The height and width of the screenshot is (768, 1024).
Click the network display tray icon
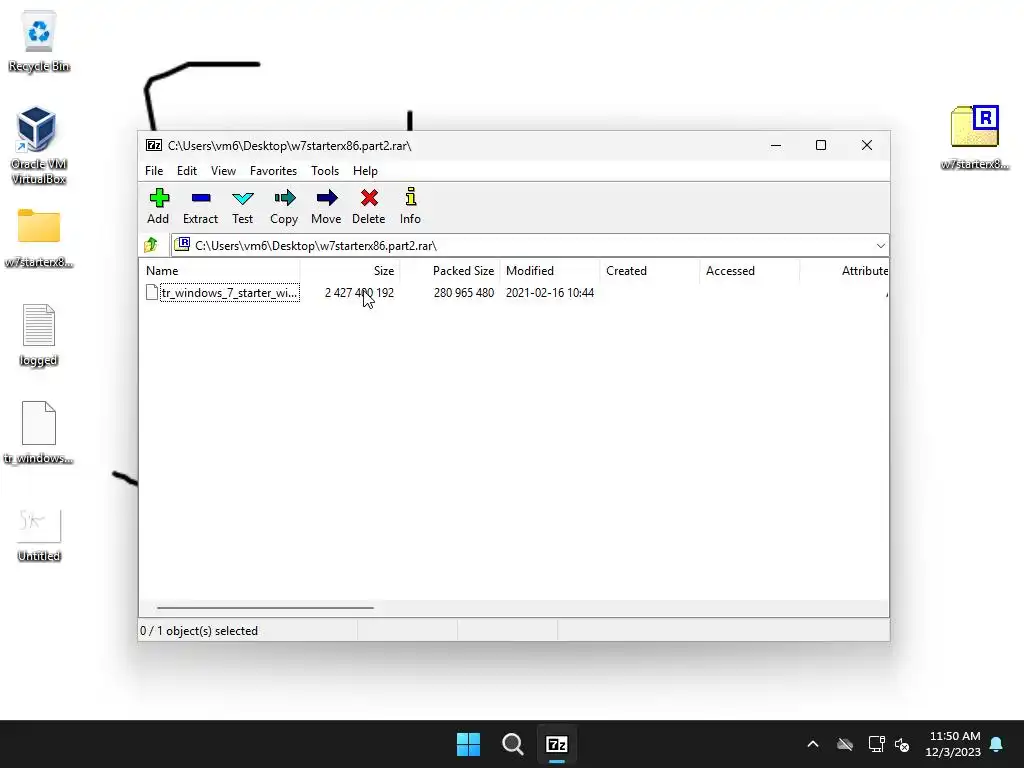tap(876, 744)
